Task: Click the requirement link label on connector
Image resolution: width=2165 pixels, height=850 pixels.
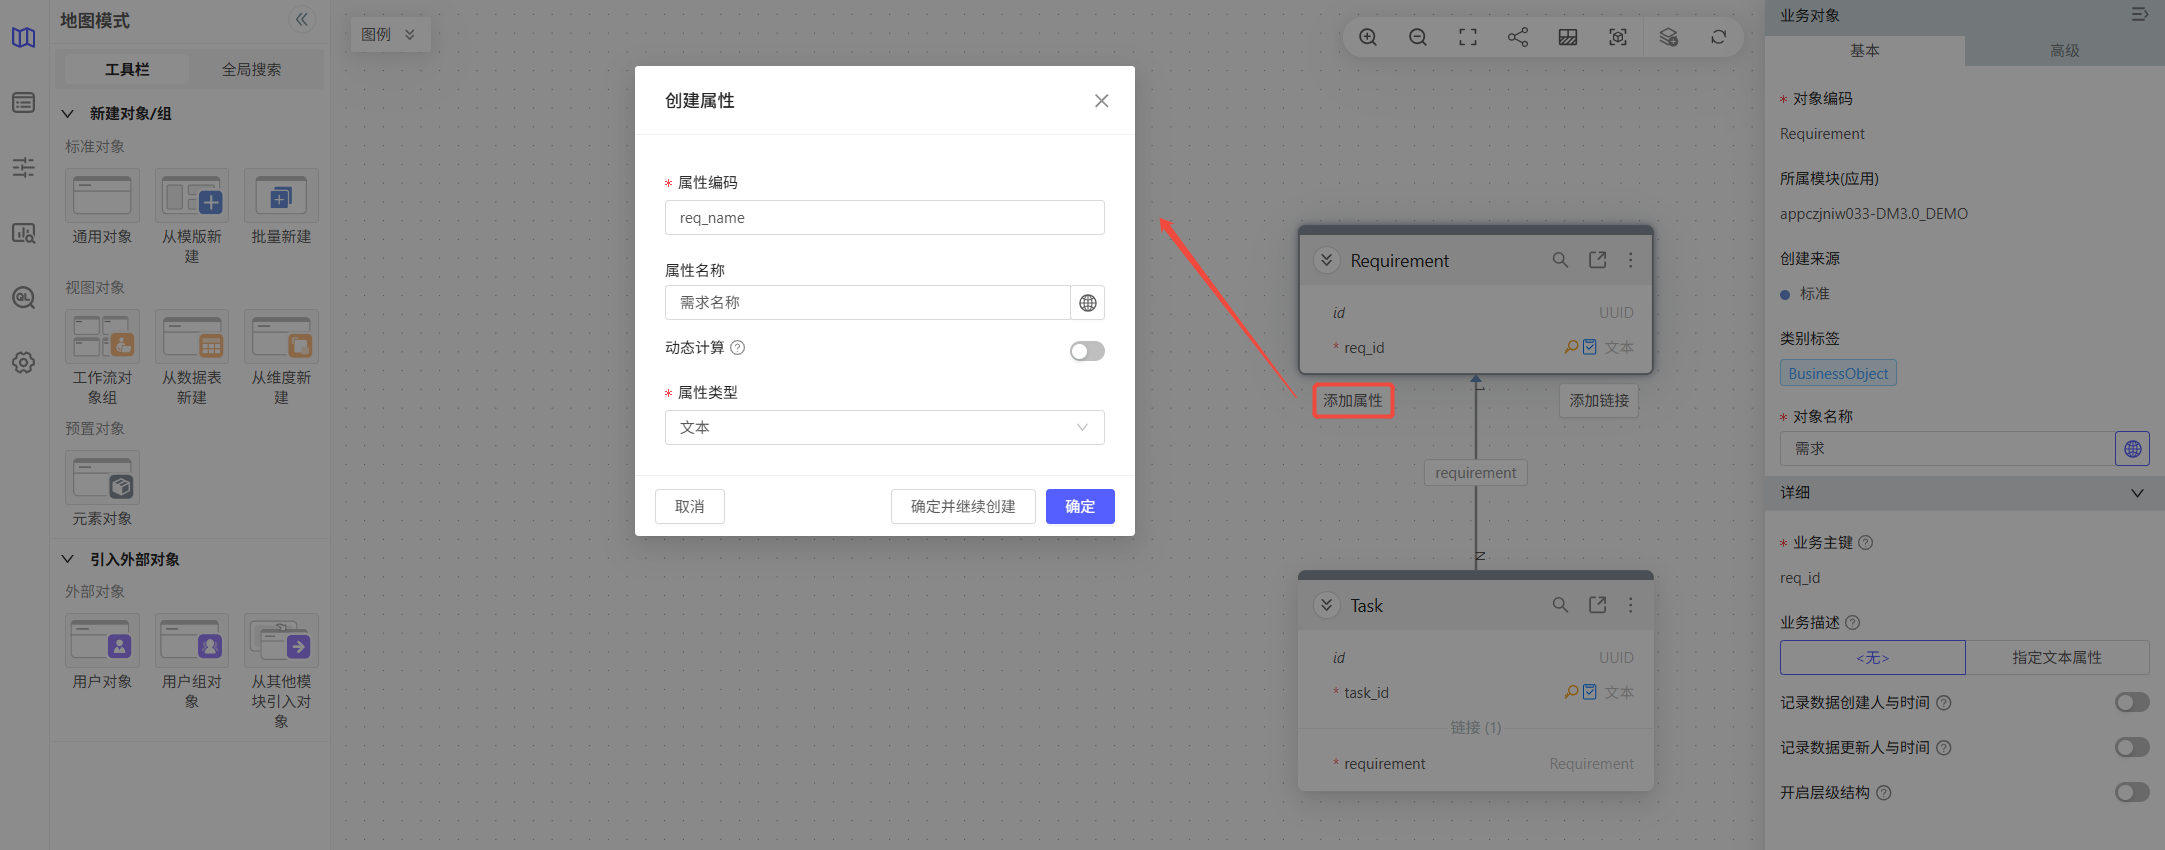Action: (1476, 473)
